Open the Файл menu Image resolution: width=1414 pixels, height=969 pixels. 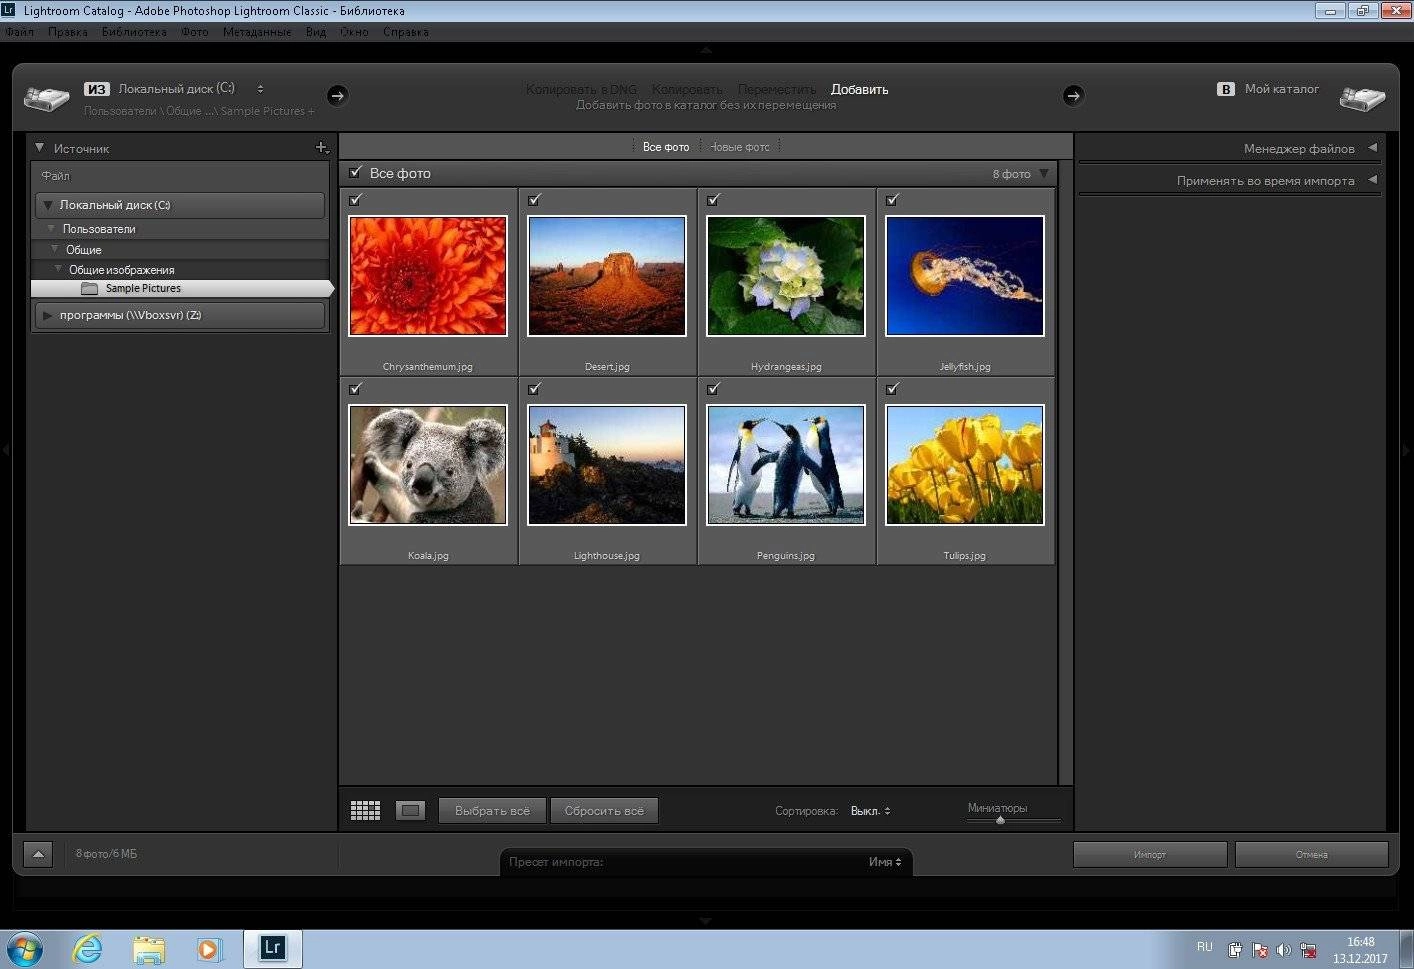pos(19,32)
